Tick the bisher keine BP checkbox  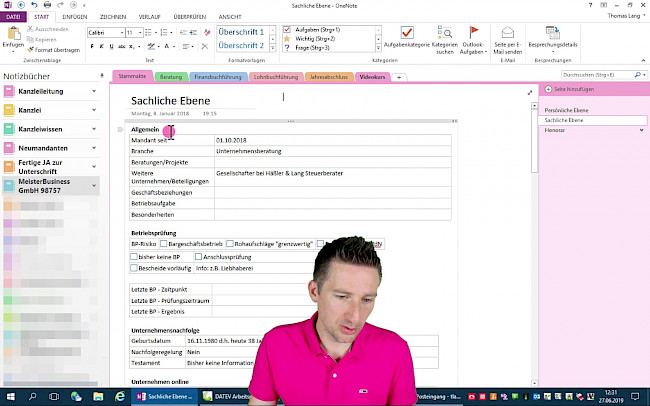(x=135, y=256)
